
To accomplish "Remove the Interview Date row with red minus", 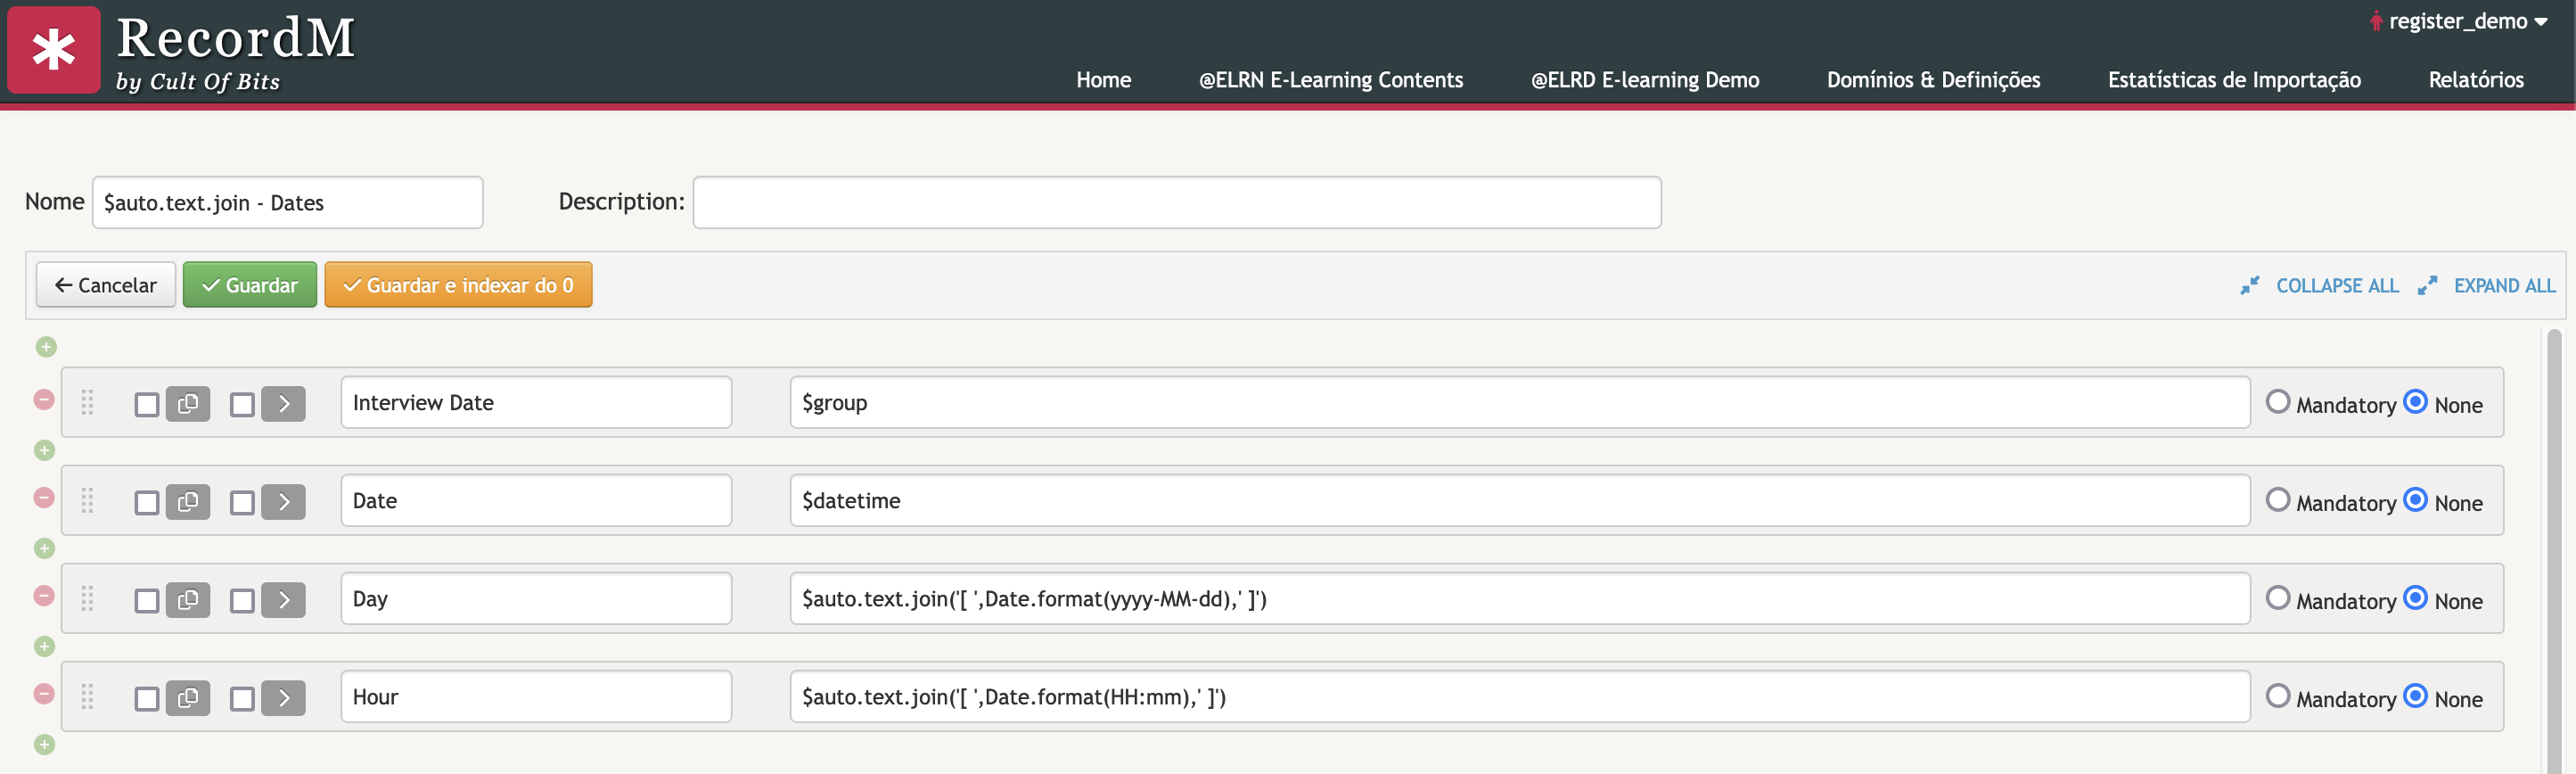I will click(x=44, y=400).
